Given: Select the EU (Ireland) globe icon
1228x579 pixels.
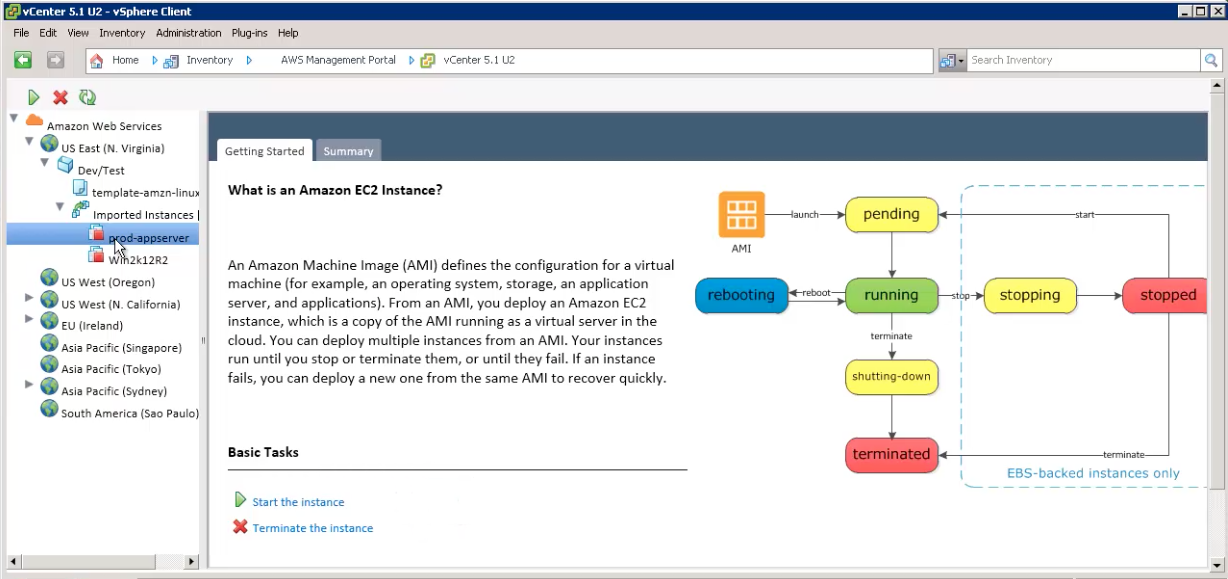Looking at the screenshot, I should tap(49, 322).
